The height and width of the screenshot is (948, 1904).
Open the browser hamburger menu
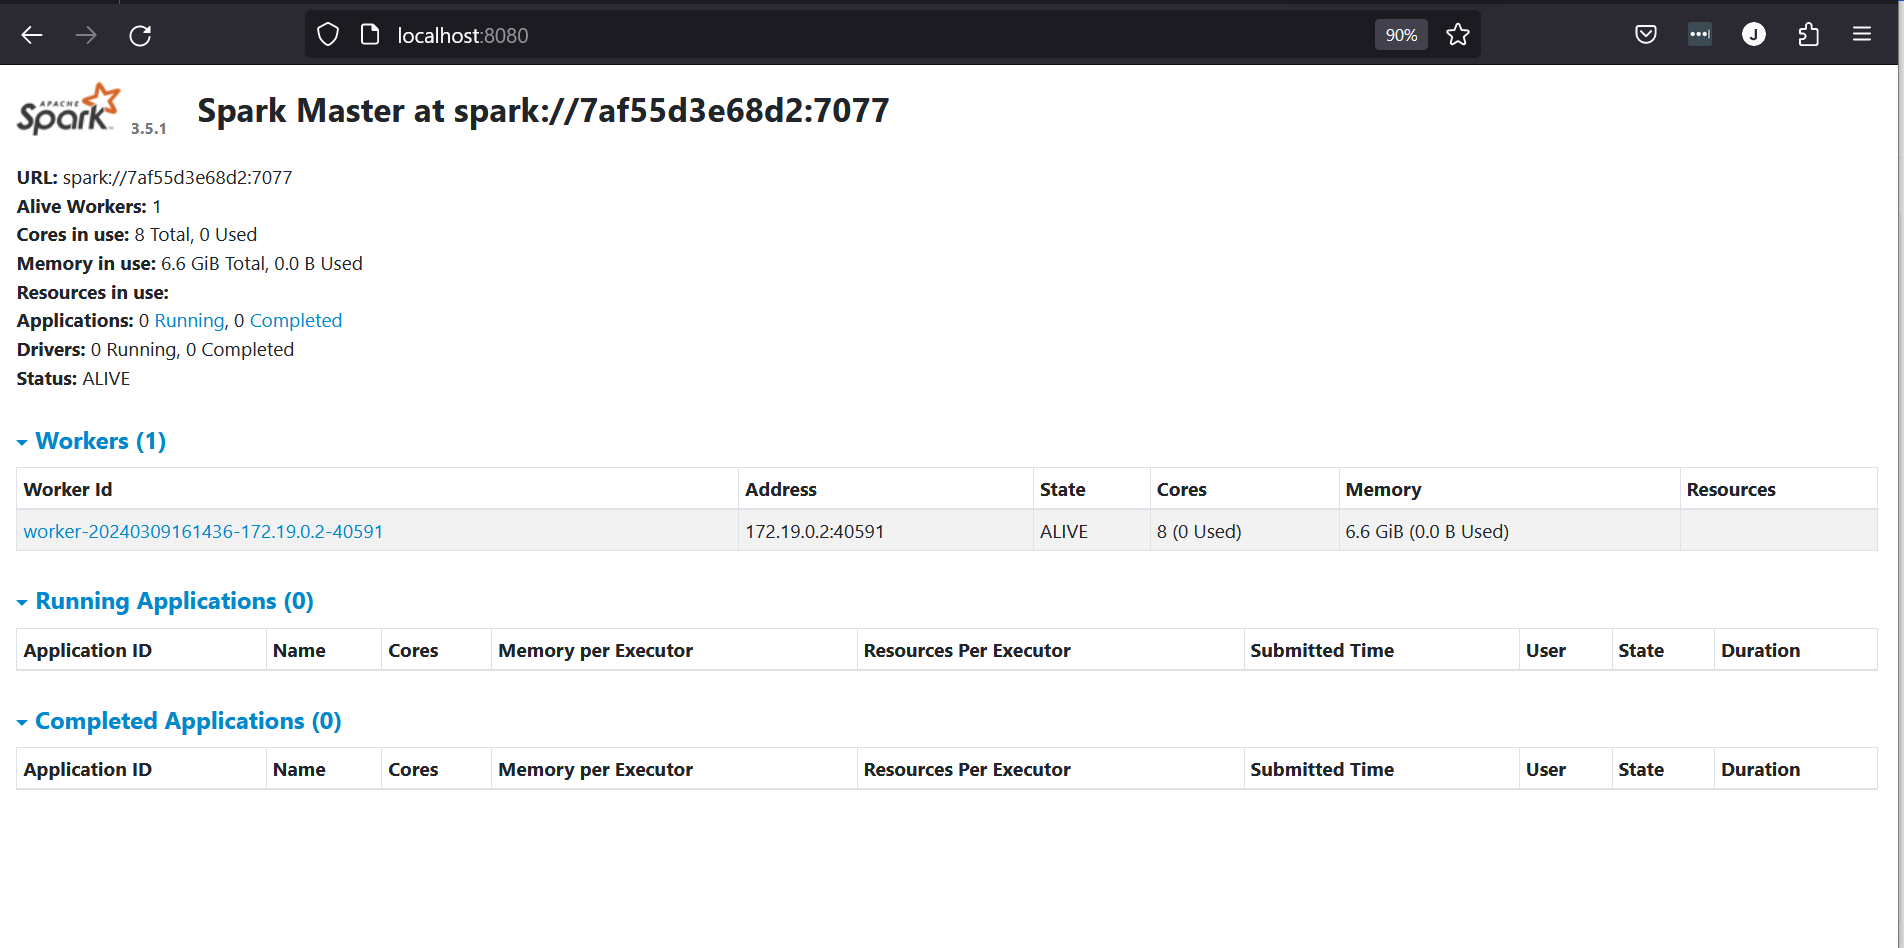point(1862,35)
